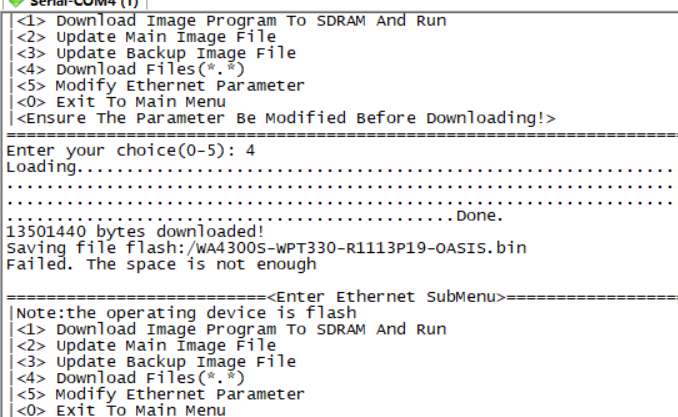This screenshot has width=678, height=417.
Task: Click the green icon on the Serial-COM4 tab
Action: (x=14, y=3)
